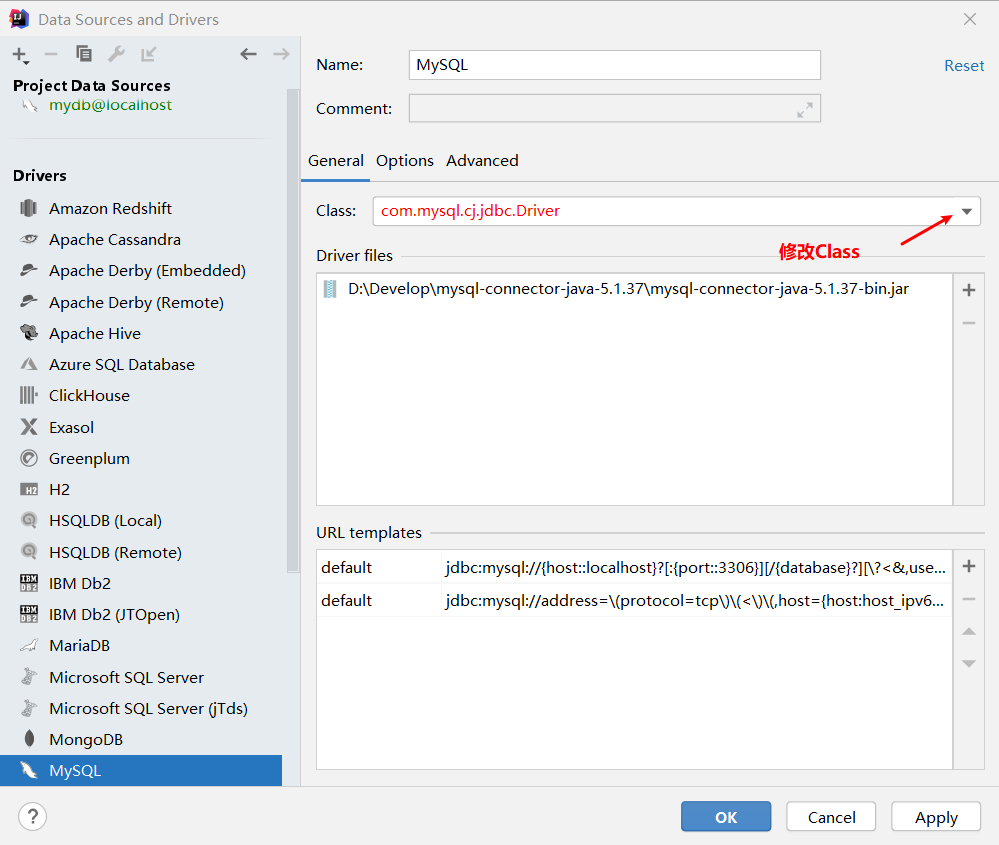Image resolution: width=999 pixels, height=845 pixels.
Task: Click the Greenplum driver icon
Action: pyautogui.click(x=29, y=458)
